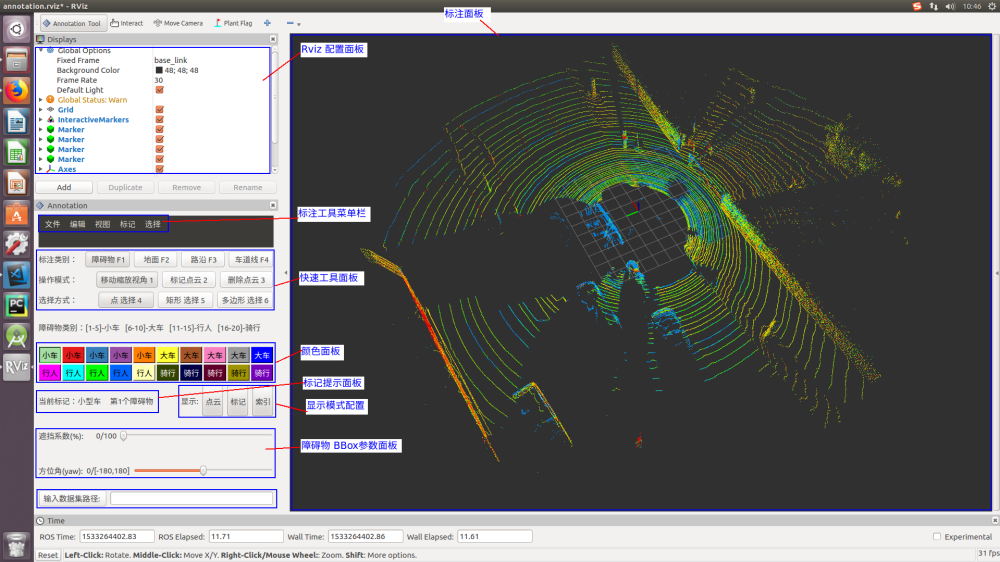Expand the Grid display node
This screenshot has width=1000, height=562.
(x=41, y=110)
